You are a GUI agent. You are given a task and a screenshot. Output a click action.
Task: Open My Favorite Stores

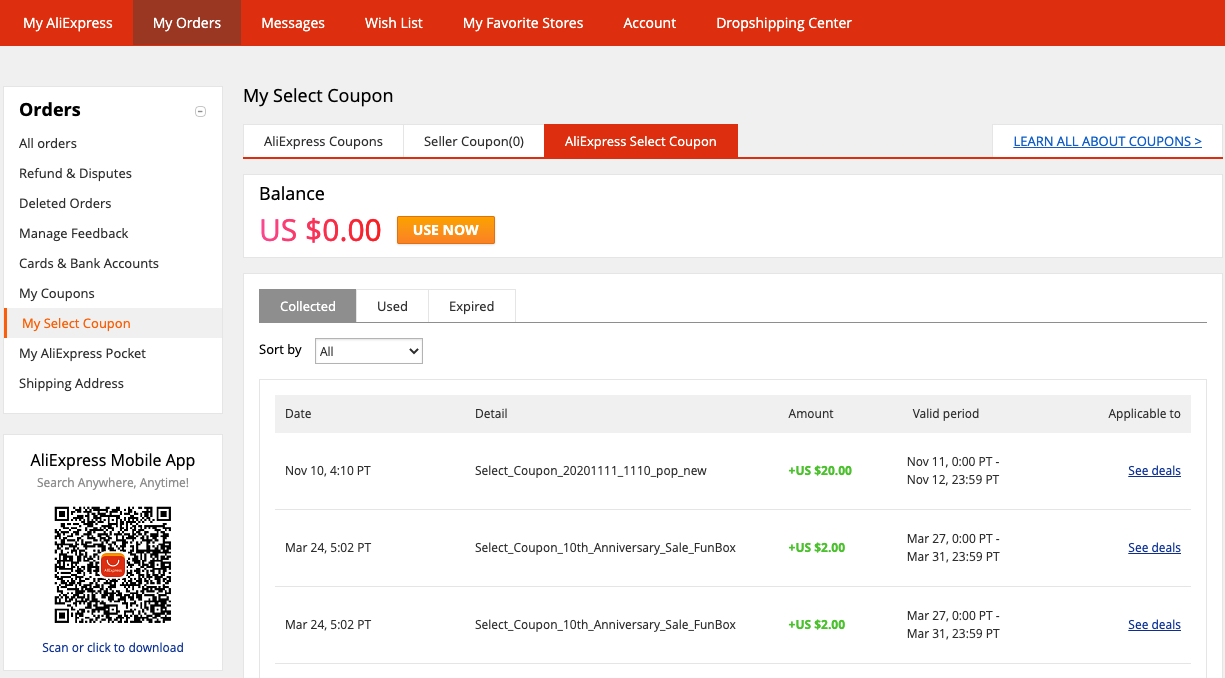523,23
